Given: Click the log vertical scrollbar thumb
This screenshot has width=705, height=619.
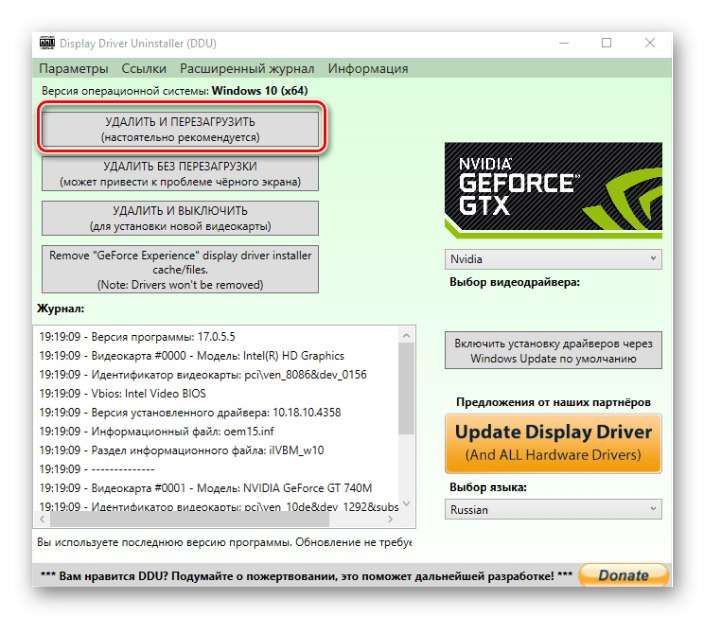Looking at the screenshot, I should point(406,388).
